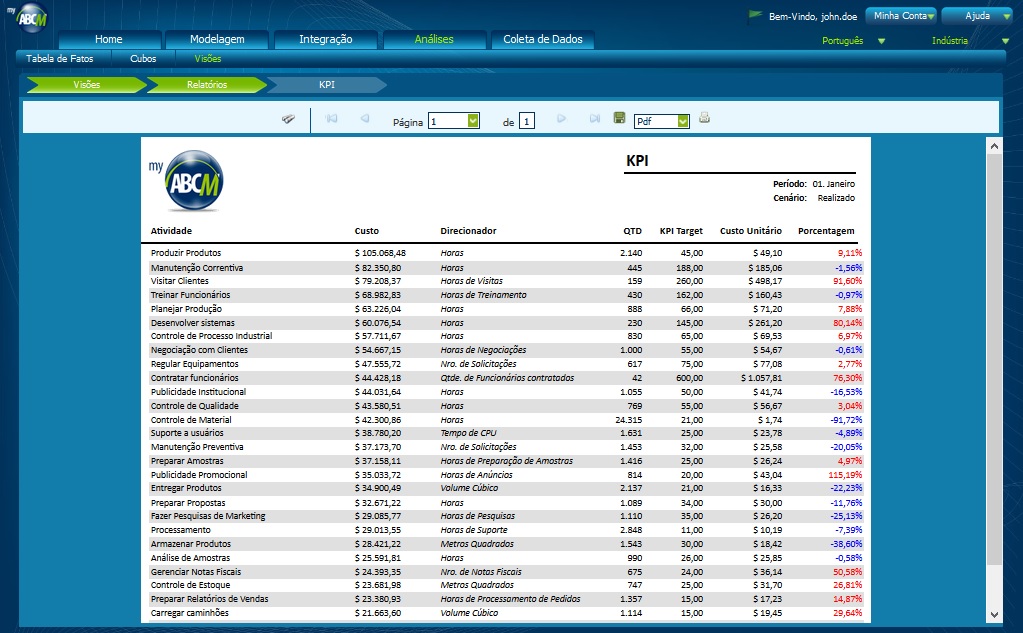Print the KPI report
This screenshot has height=633, width=1023.
tap(704, 118)
